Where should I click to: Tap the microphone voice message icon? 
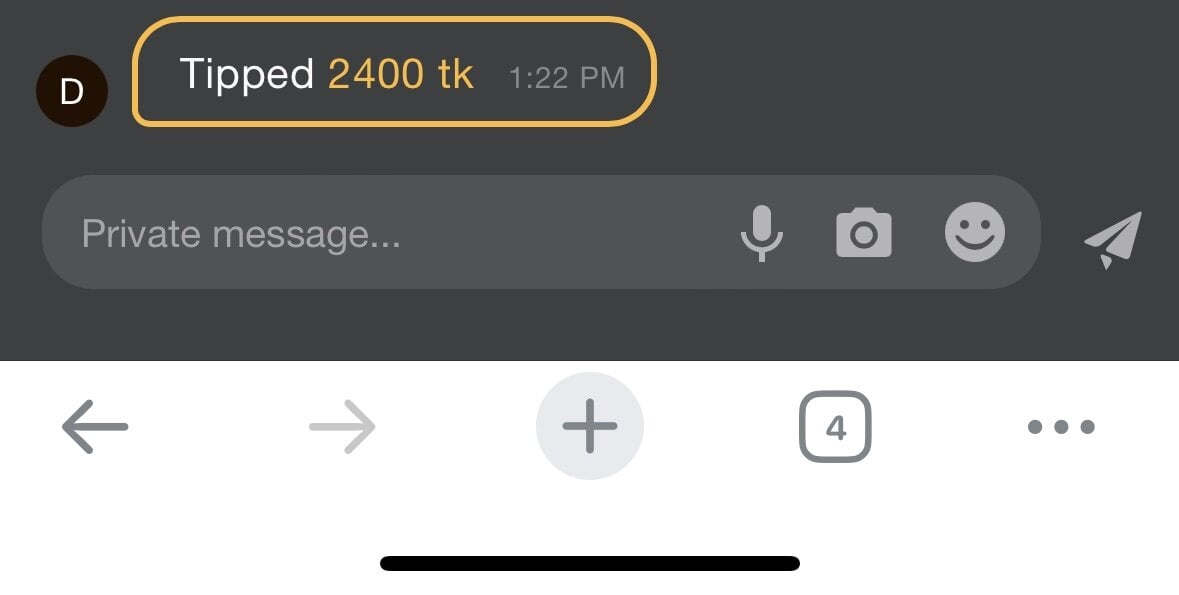(x=762, y=233)
